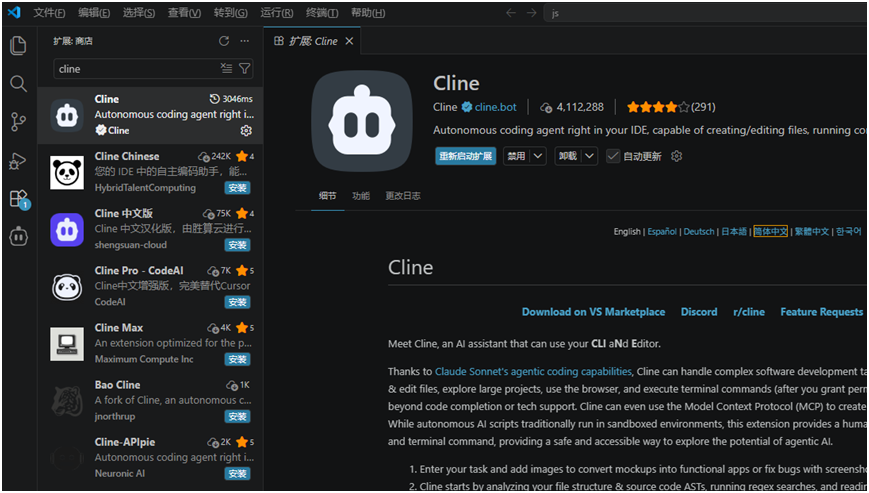The height and width of the screenshot is (493, 869).
Task: Switch readme language to 日本語
Action: point(734,232)
